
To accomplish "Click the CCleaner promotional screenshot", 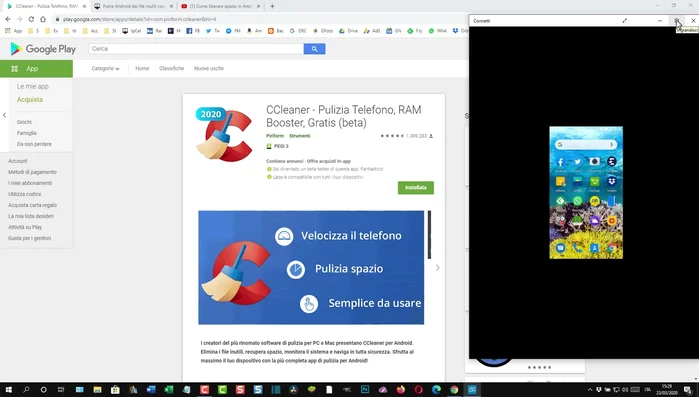I will [311, 267].
